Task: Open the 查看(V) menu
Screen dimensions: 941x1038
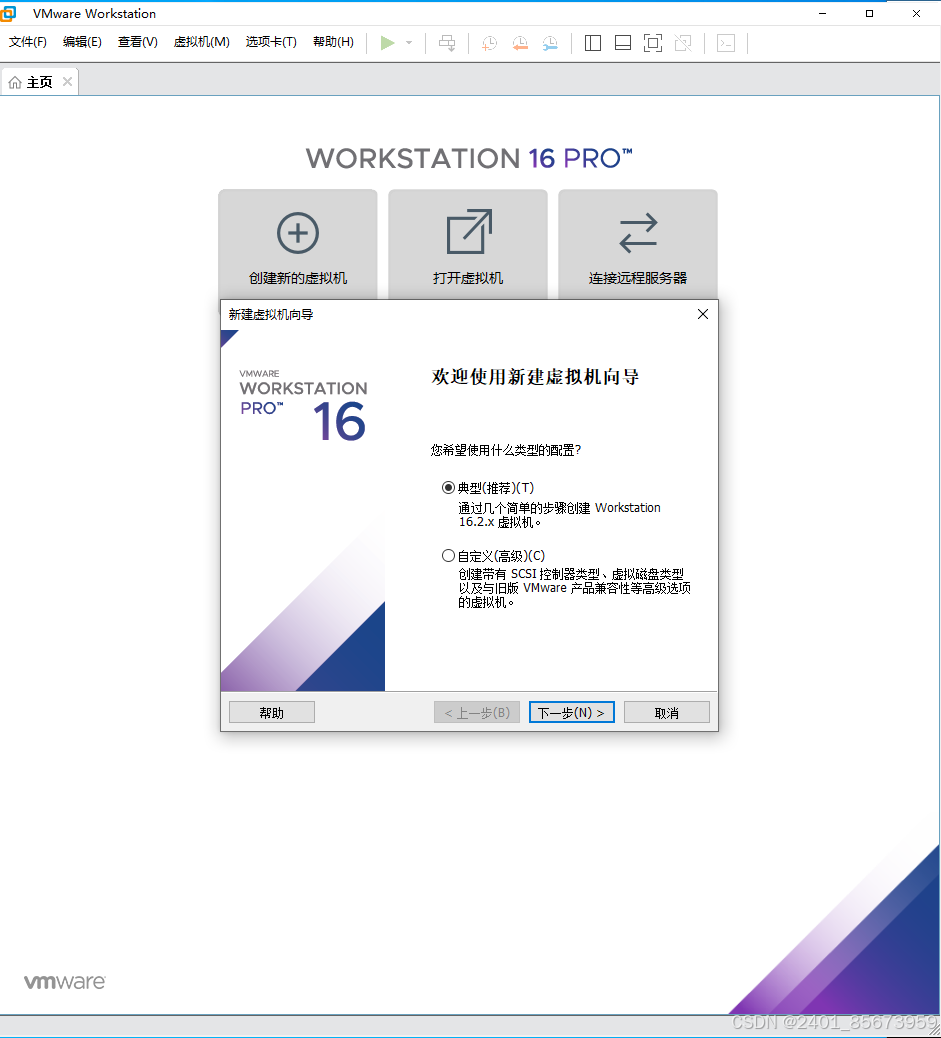Action: point(138,42)
